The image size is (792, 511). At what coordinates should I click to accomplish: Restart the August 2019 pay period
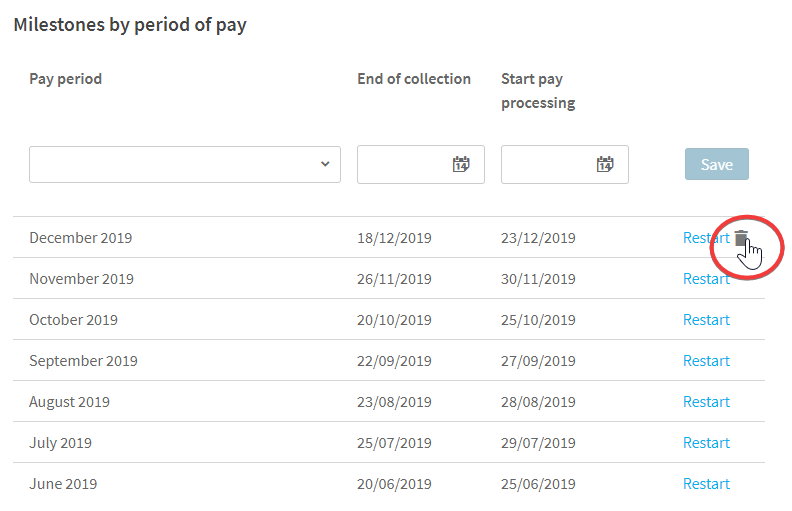(x=706, y=402)
